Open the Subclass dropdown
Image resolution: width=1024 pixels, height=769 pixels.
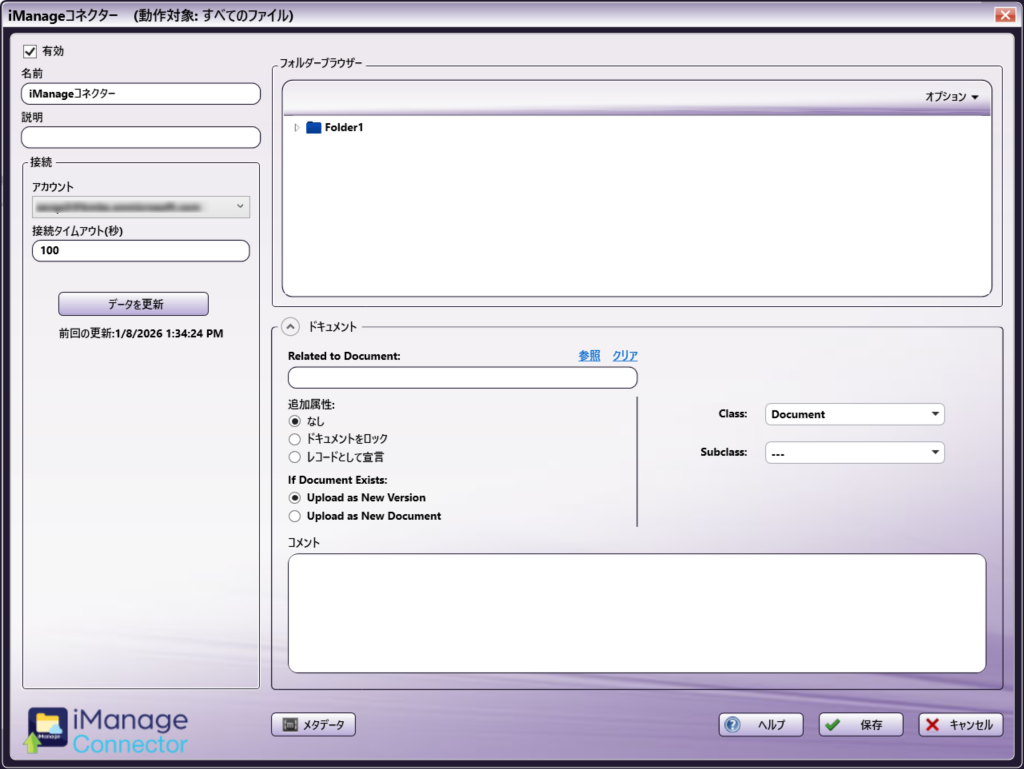[854, 453]
